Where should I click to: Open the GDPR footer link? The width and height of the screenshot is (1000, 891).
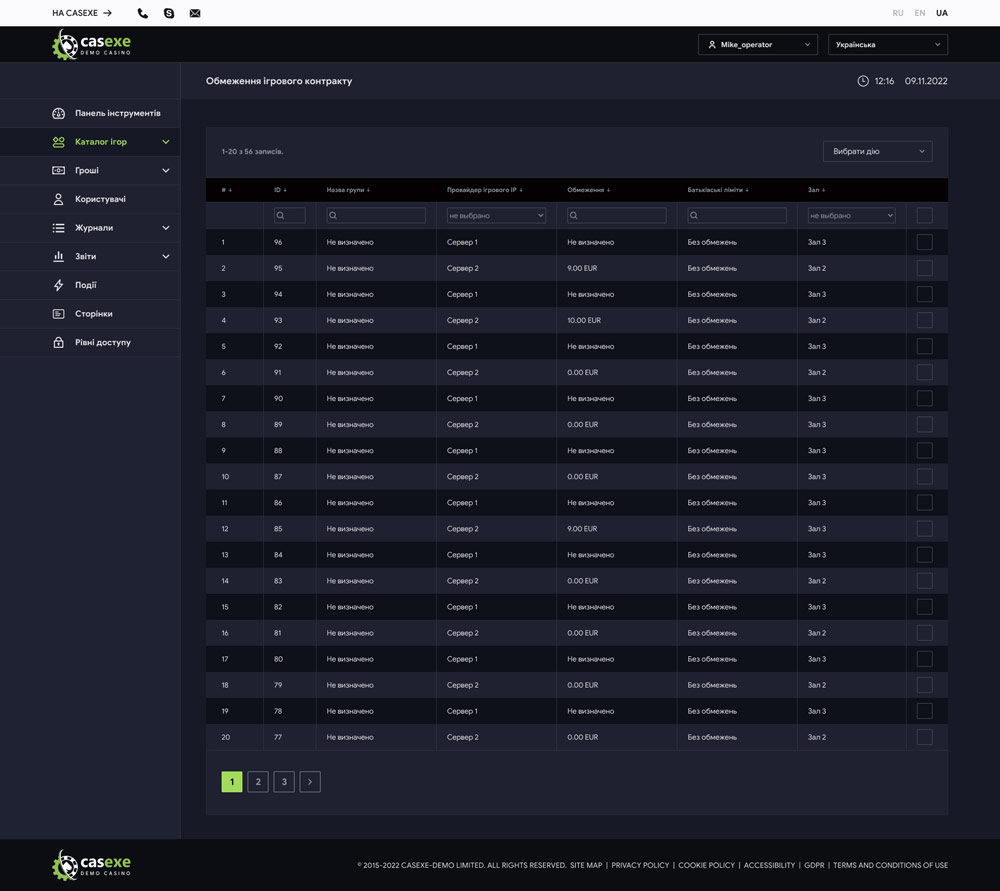pos(814,865)
